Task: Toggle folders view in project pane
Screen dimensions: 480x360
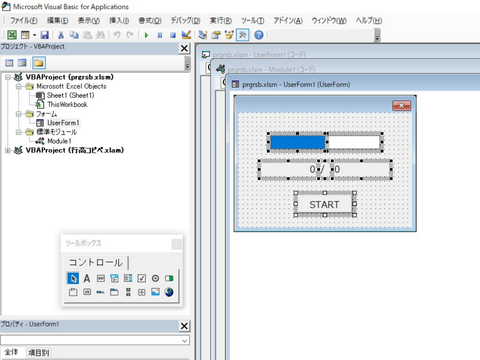Action: [x=39, y=63]
